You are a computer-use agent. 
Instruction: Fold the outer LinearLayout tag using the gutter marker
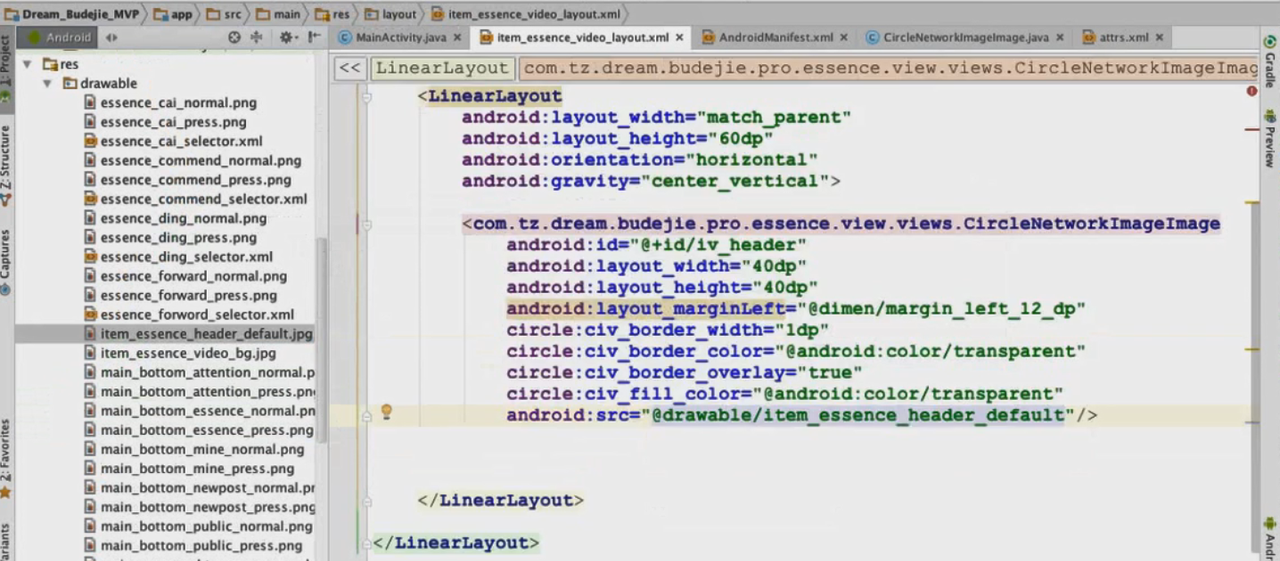click(x=366, y=97)
